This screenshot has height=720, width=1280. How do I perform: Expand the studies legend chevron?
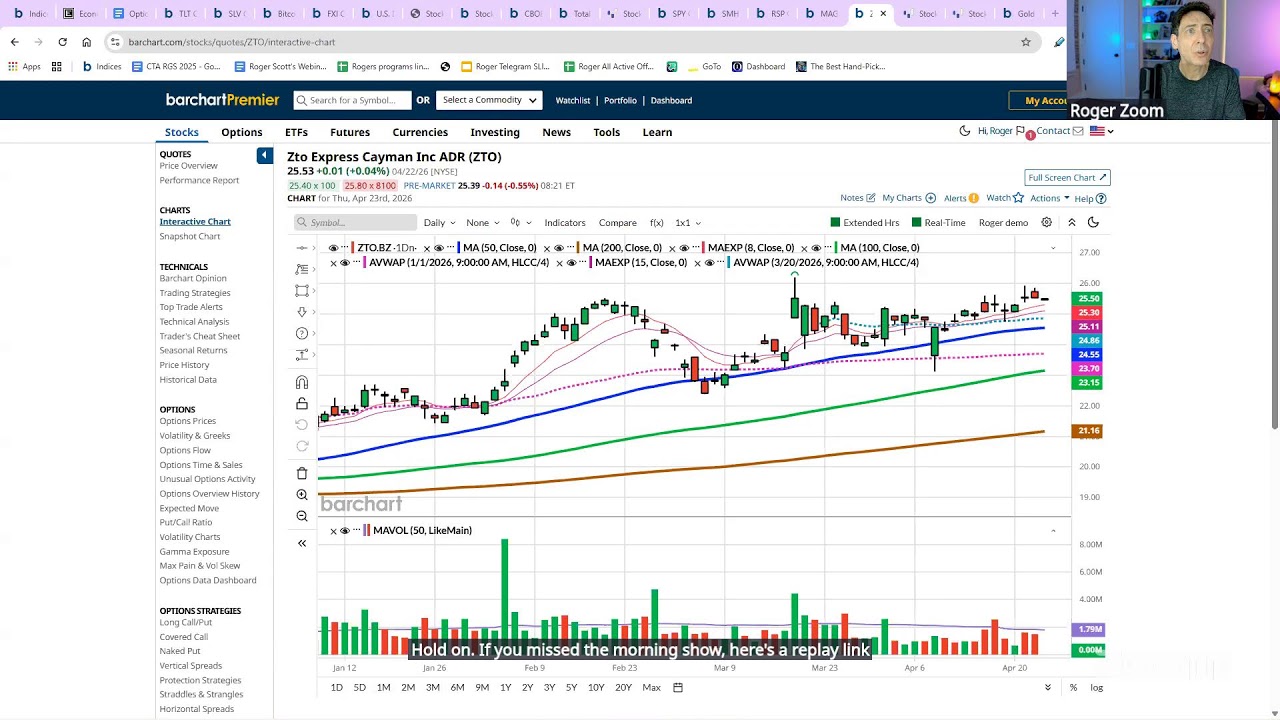pos(1052,248)
